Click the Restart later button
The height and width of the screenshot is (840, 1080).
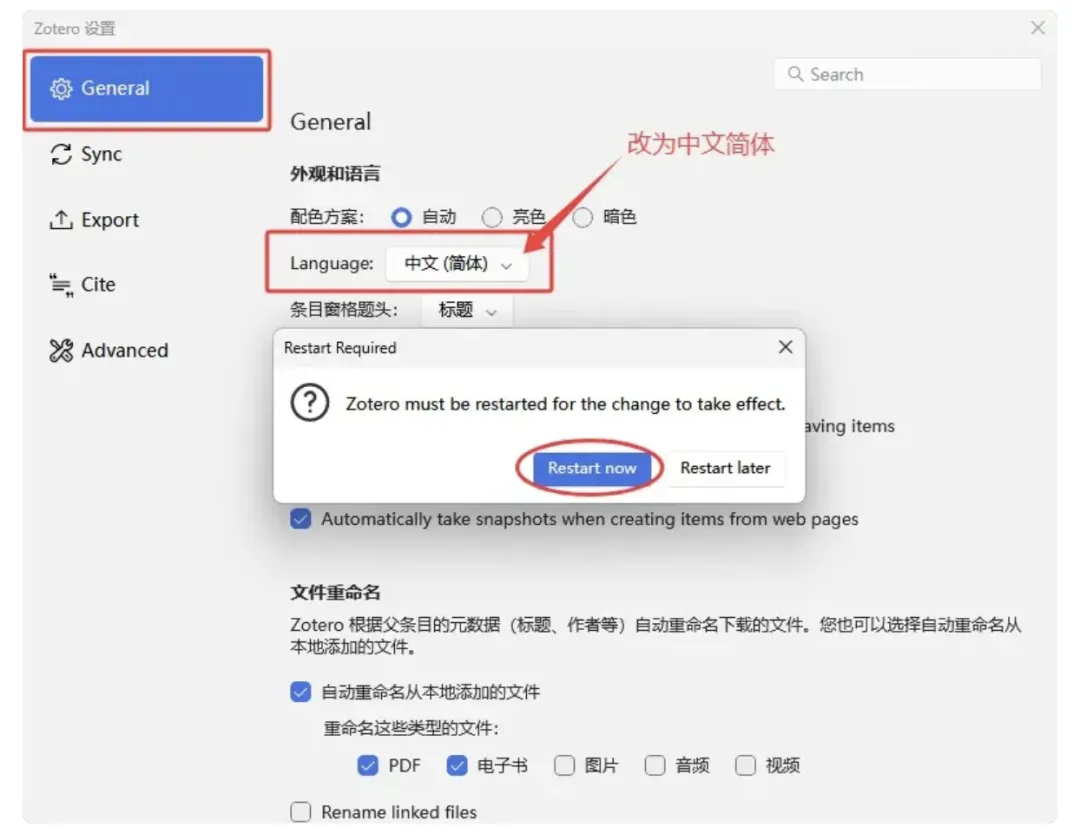pos(725,468)
